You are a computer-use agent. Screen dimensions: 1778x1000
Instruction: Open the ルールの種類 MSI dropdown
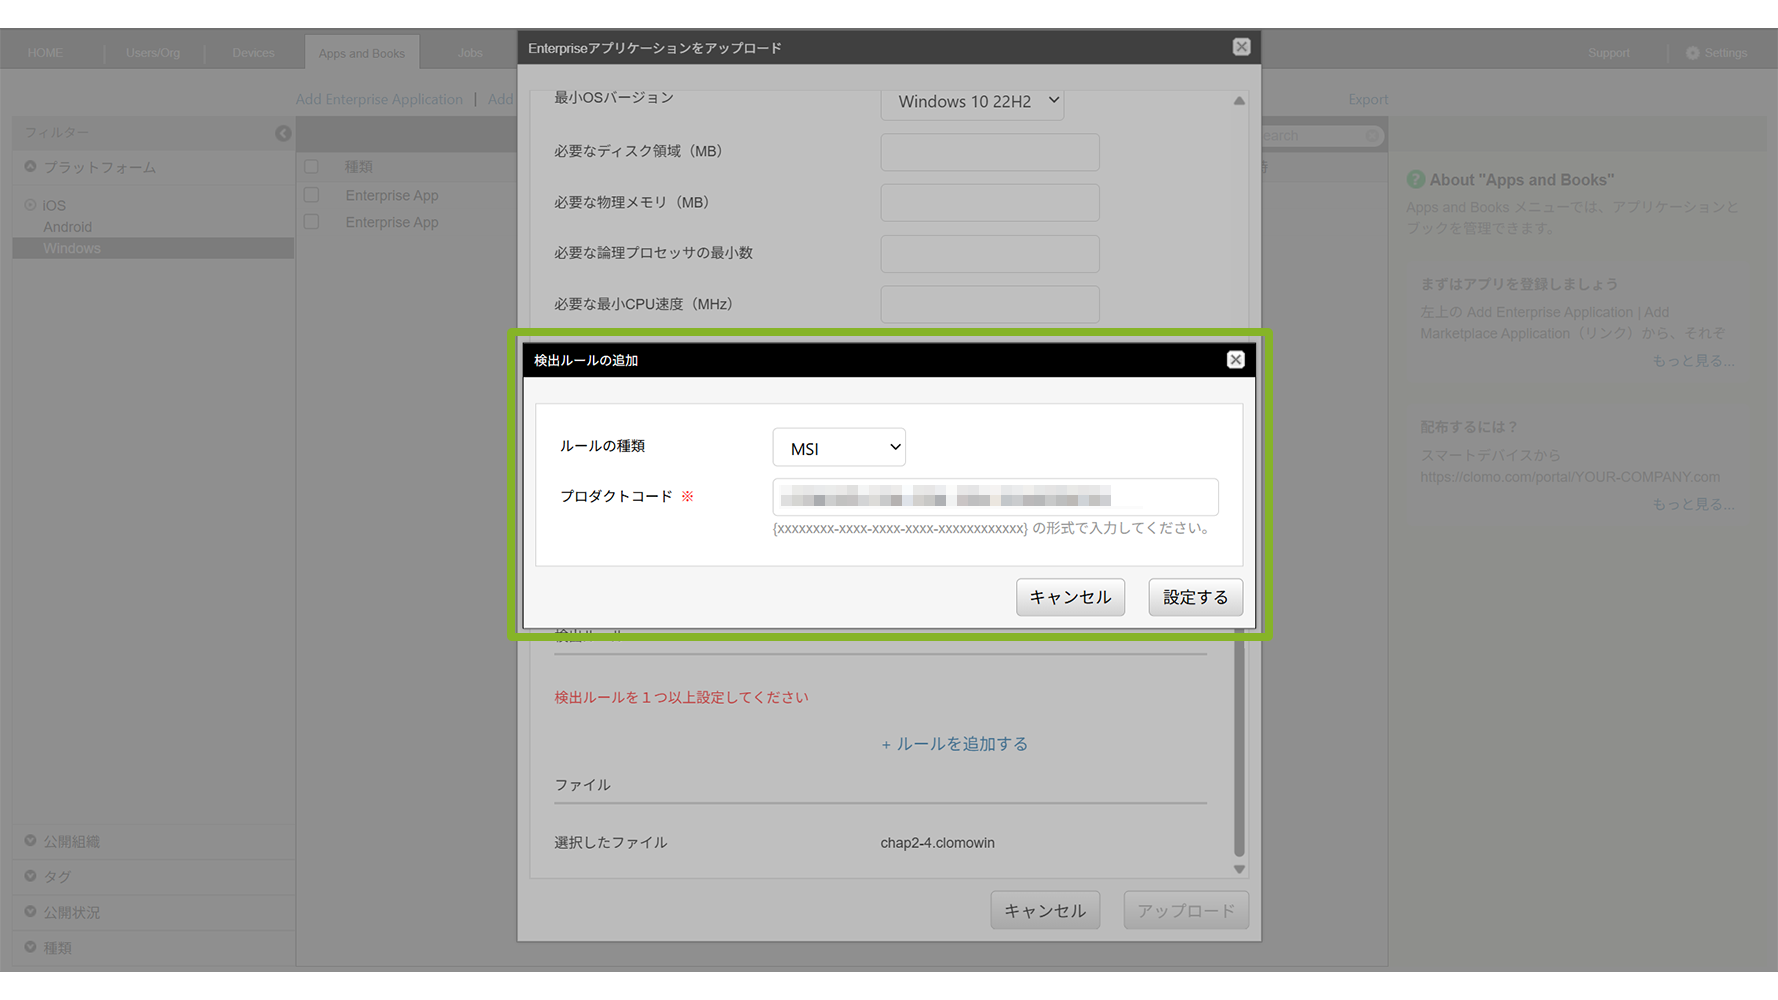838,448
